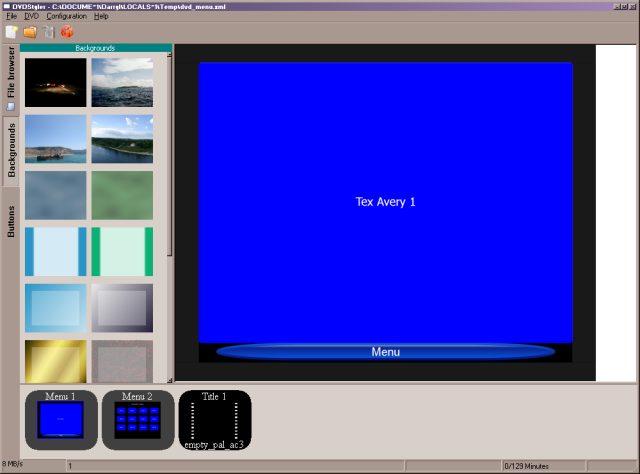This screenshot has width=640, height=474.
Task: Select Menu 1 in the timeline
Action: pos(61,420)
